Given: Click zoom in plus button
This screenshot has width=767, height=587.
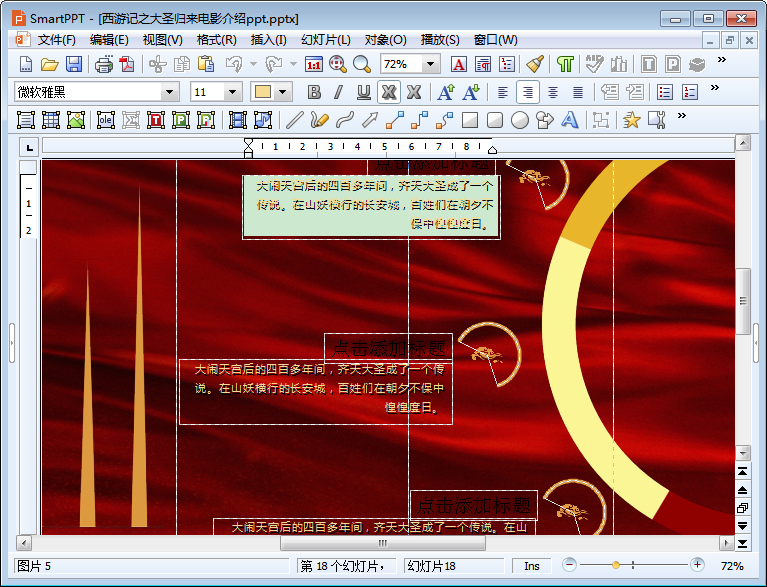Looking at the screenshot, I should 697,565.
